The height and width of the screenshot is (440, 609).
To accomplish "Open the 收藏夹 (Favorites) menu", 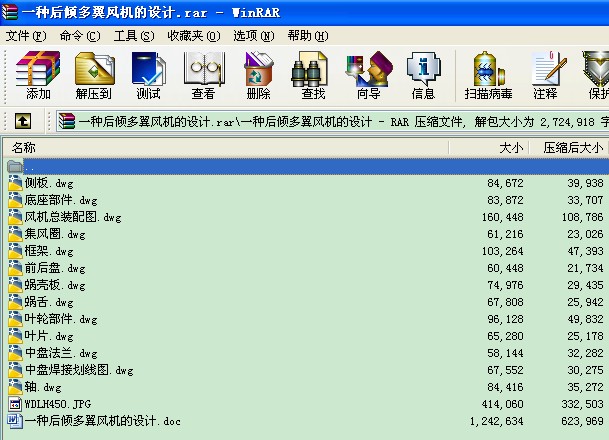I will click(x=191, y=35).
